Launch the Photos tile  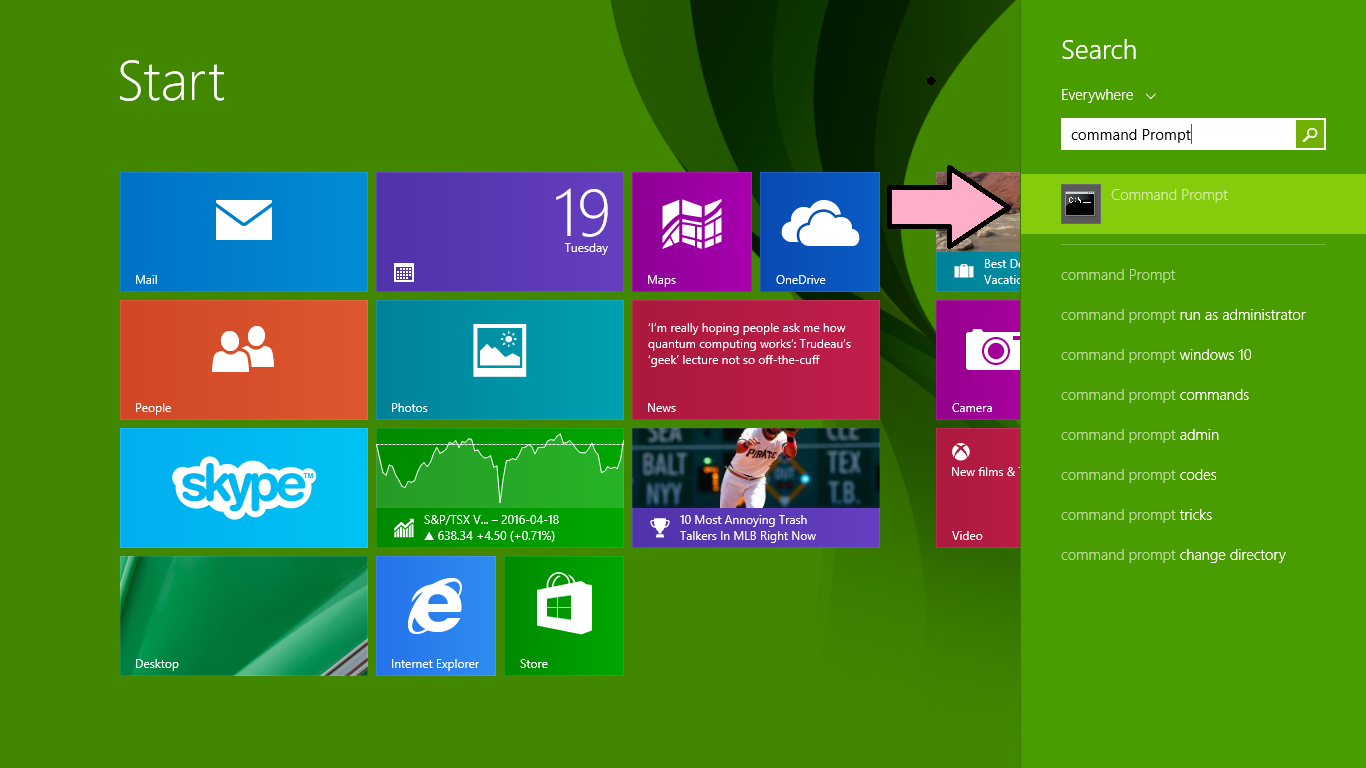pos(500,360)
